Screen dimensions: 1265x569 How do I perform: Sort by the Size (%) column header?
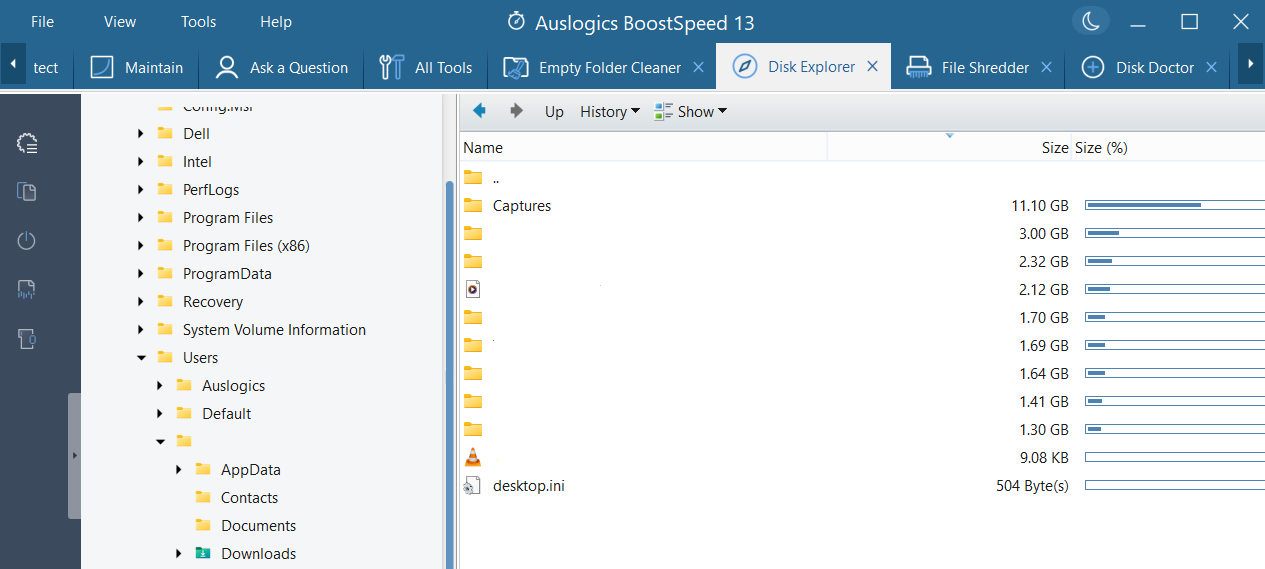coord(1168,147)
